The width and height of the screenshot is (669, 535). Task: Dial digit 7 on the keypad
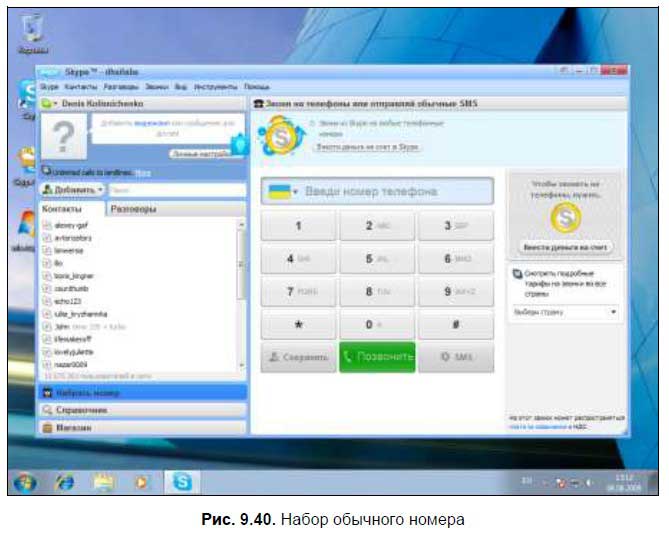coord(298,292)
